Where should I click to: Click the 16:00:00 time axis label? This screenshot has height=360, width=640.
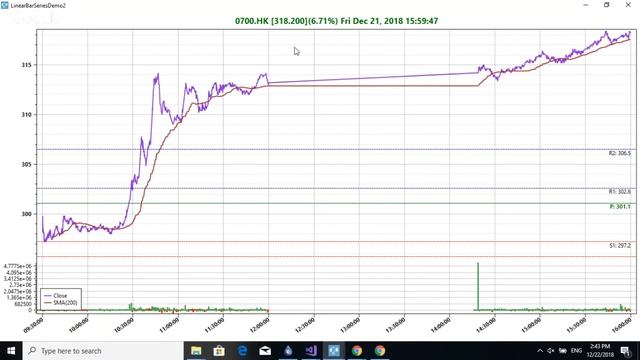tap(622, 326)
